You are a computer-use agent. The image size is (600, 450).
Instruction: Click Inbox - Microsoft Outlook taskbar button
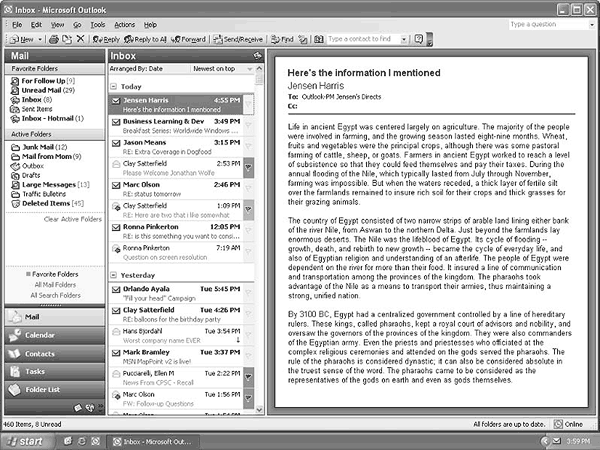[153, 442]
